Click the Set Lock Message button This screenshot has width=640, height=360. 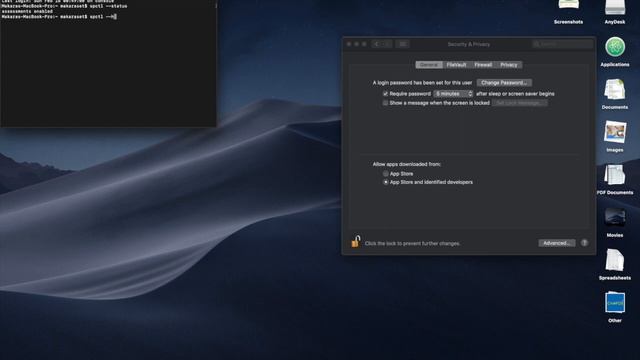click(x=519, y=103)
